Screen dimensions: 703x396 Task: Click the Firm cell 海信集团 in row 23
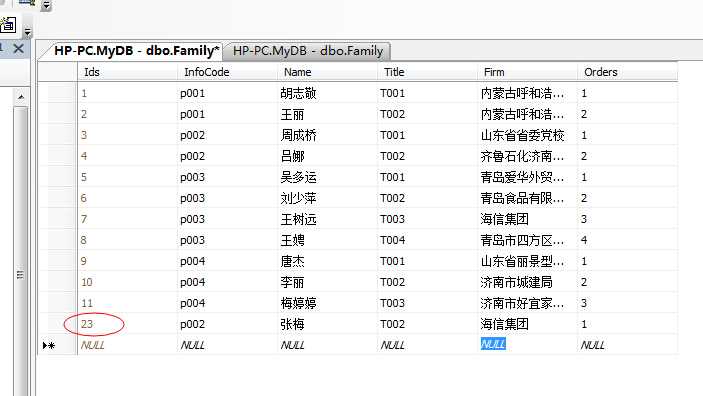(x=527, y=324)
